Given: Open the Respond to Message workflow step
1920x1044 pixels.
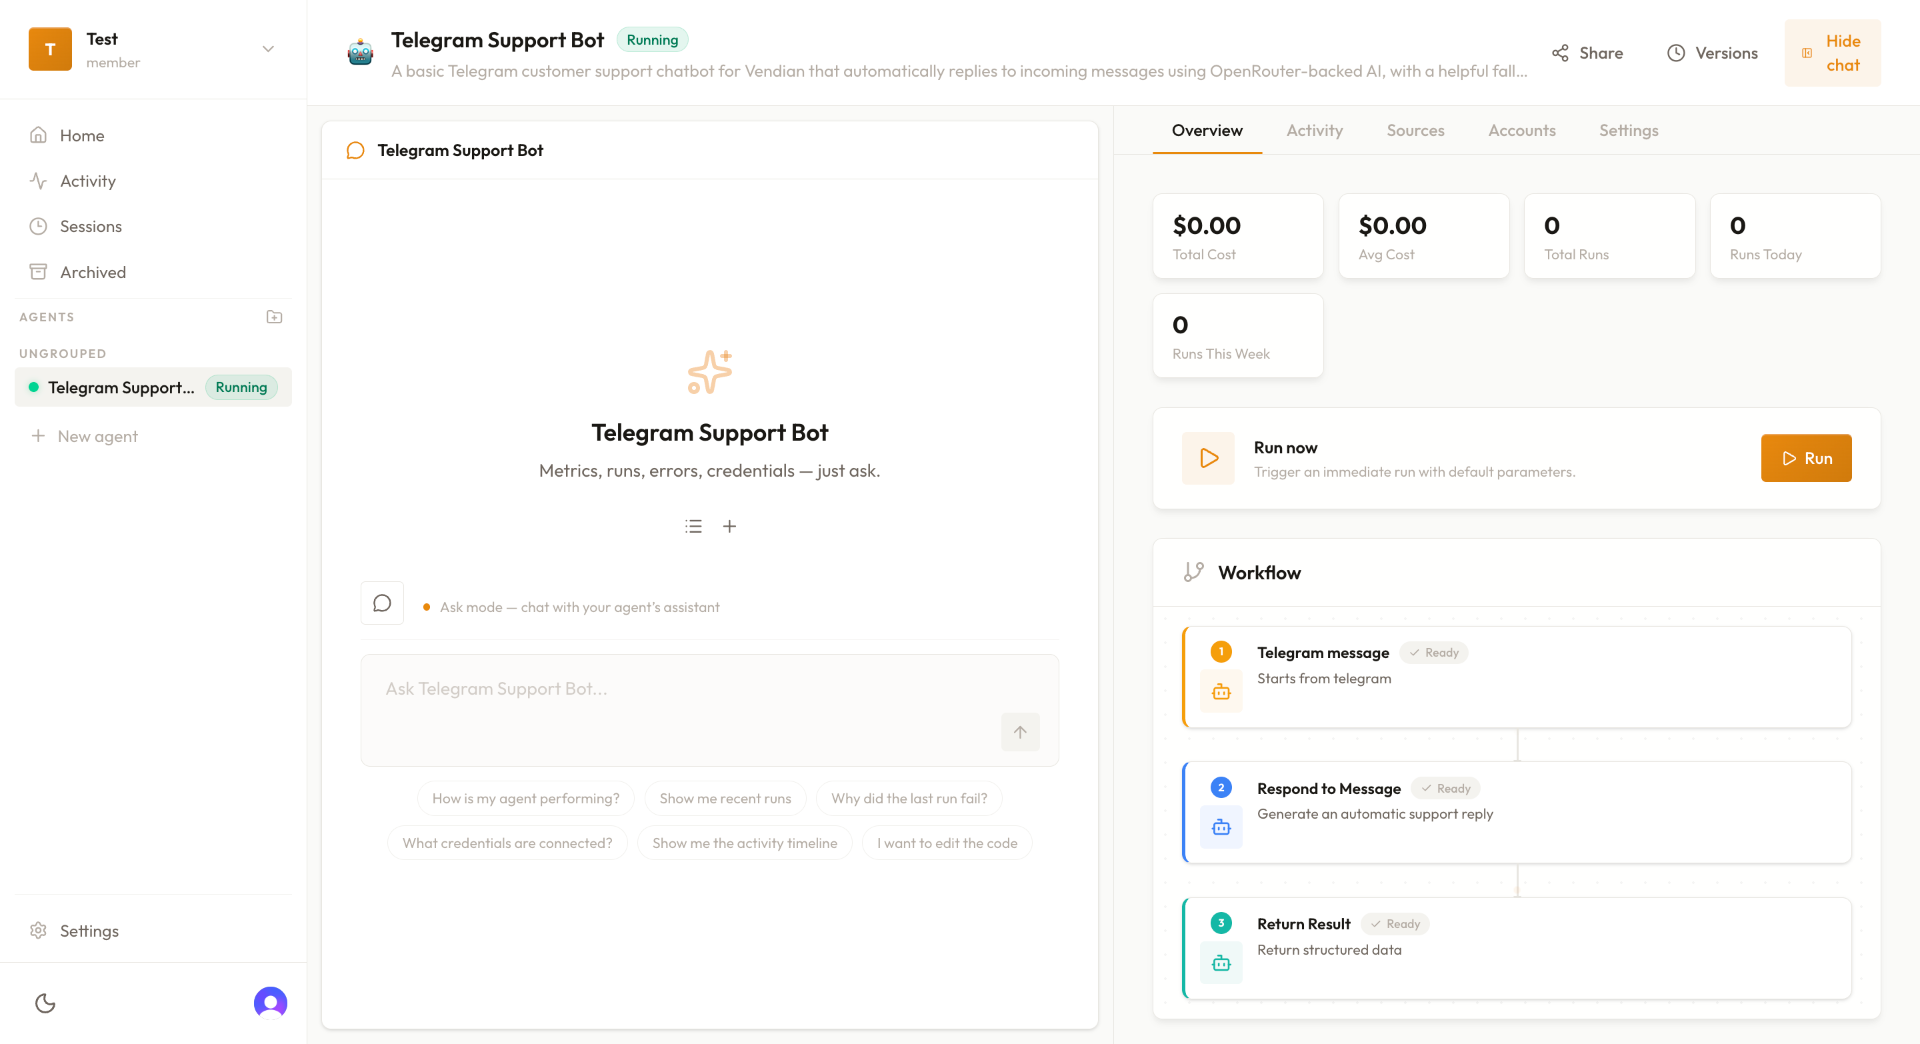Looking at the screenshot, I should pos(1516,813).
